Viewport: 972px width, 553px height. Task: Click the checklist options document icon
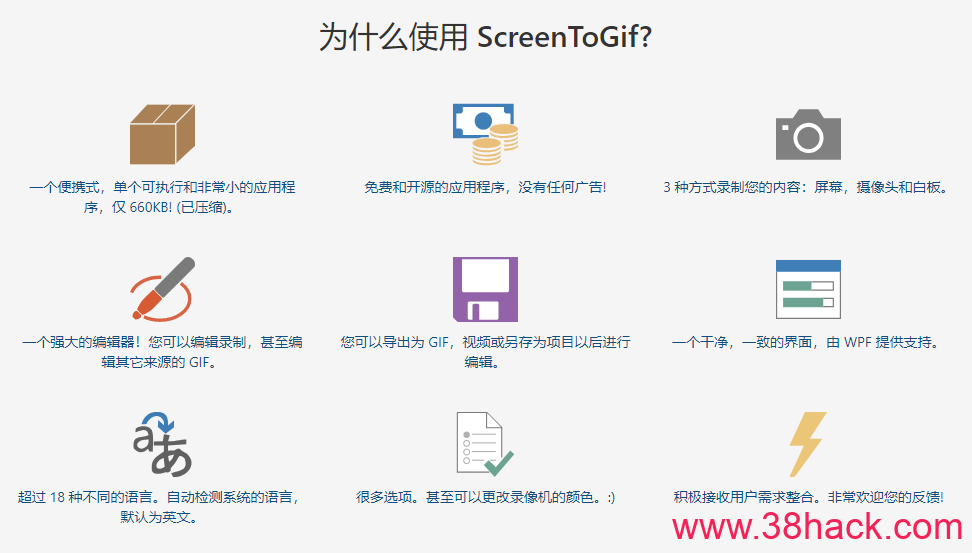point(485,444)
